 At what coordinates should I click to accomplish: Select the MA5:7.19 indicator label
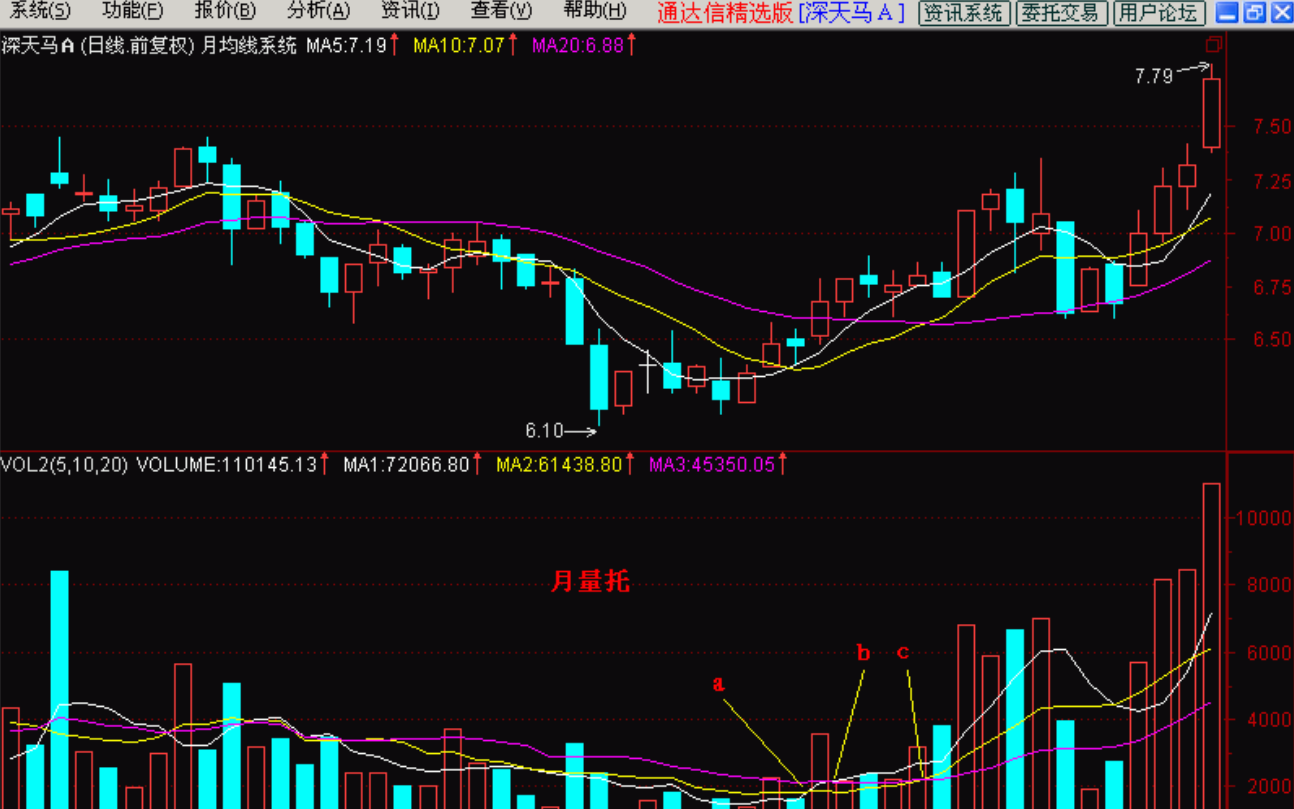tap(346, 46)
